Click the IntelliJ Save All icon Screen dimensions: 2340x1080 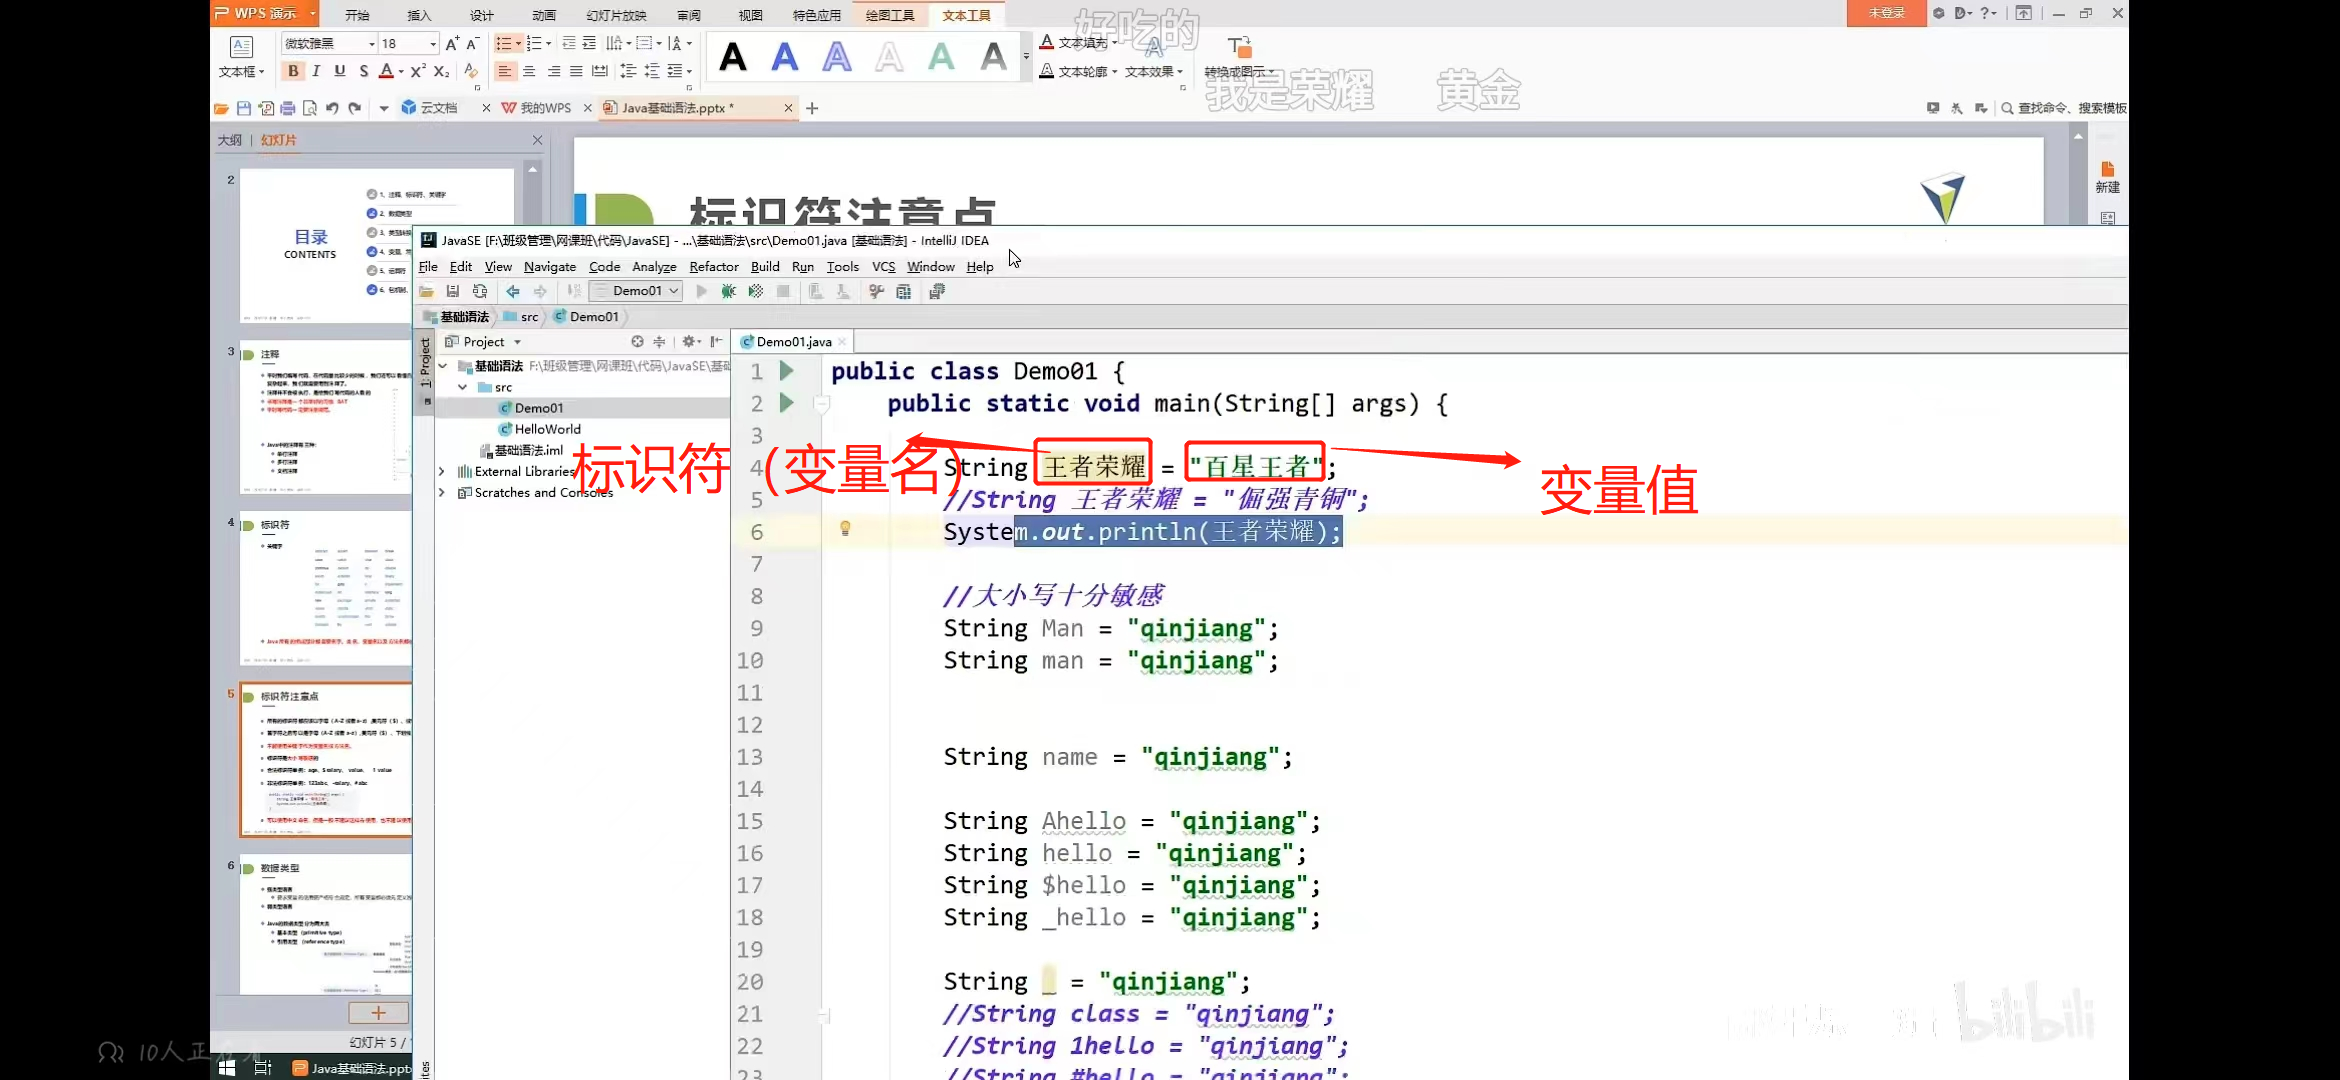coord(452,291)
